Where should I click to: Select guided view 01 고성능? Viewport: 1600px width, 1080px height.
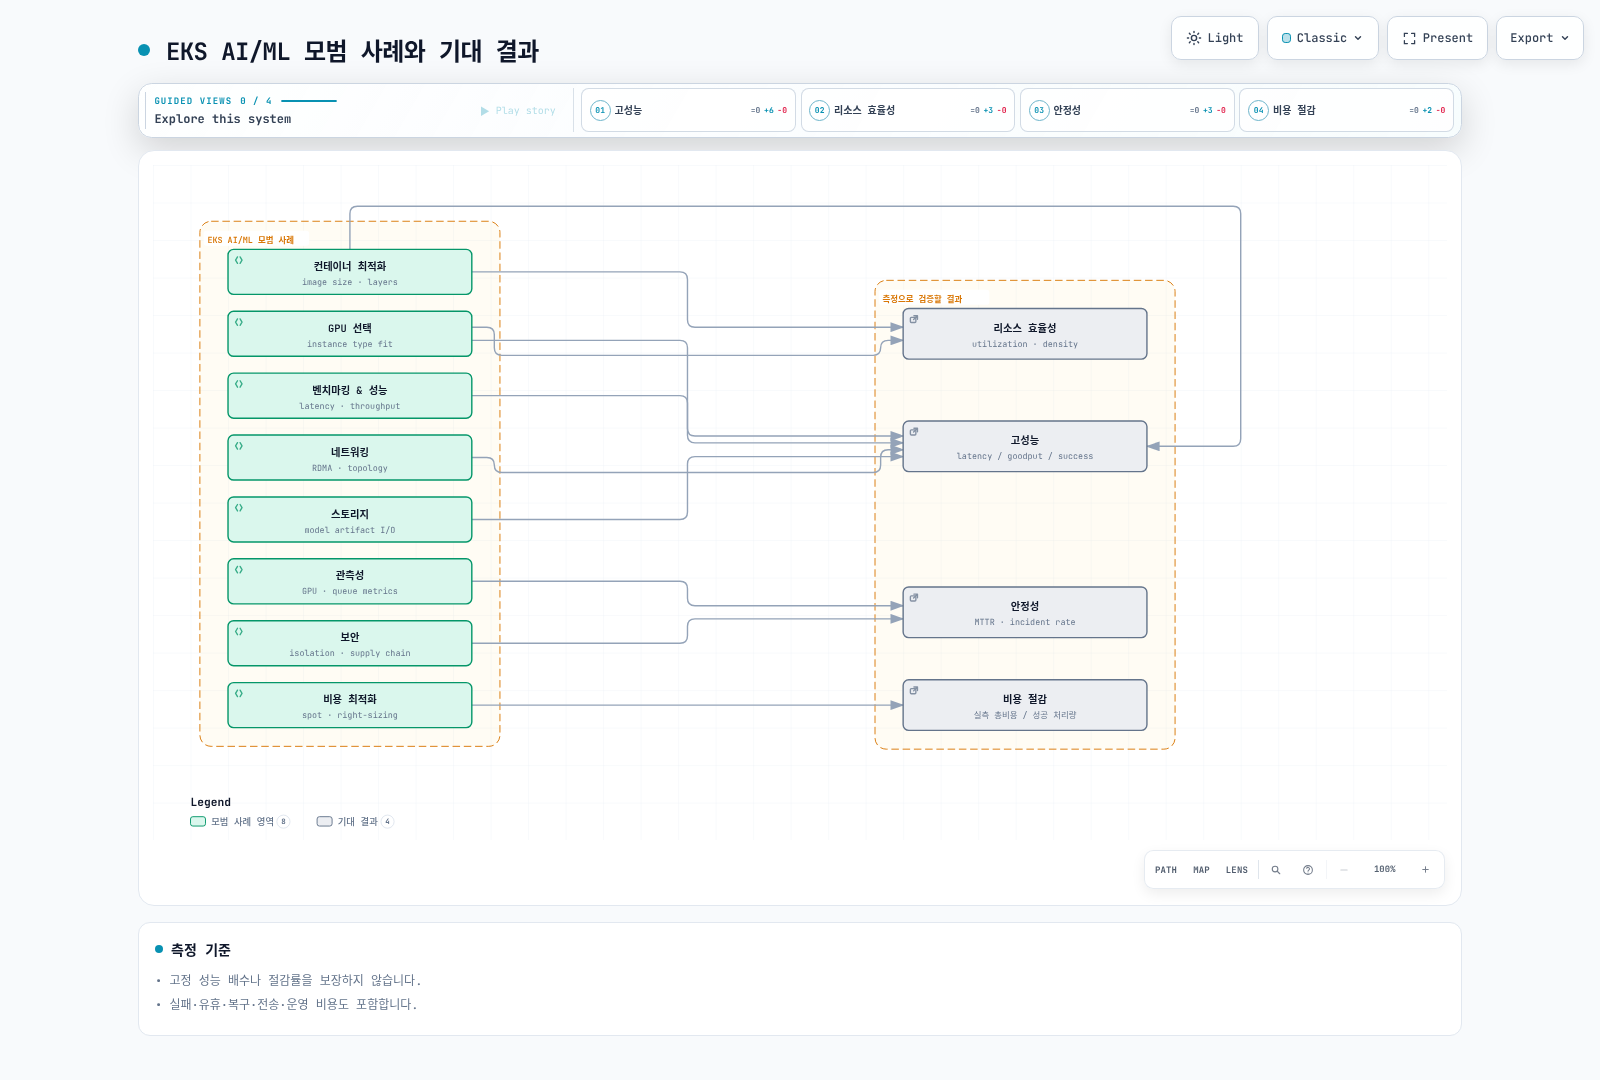[688, 110]
